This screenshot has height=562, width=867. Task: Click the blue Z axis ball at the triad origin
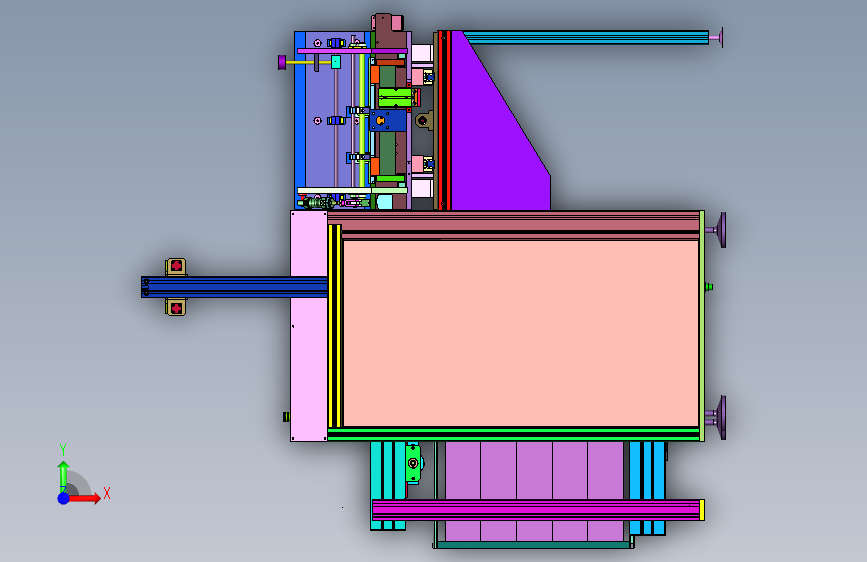pyautogui.click(x=63, y=498)
